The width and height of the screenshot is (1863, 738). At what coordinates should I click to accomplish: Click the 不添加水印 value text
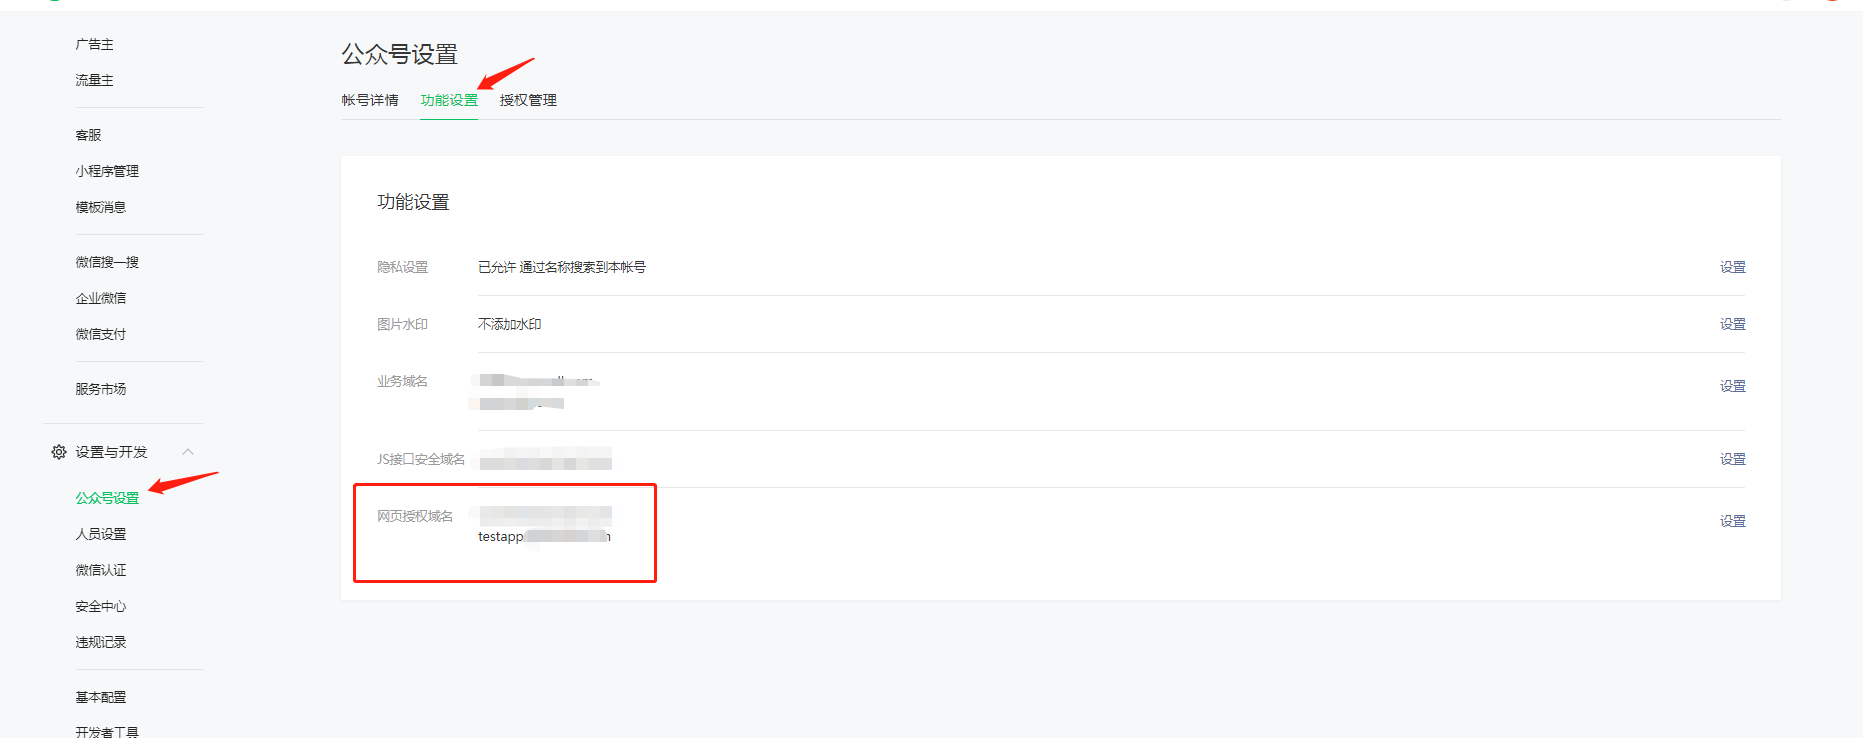510,324
